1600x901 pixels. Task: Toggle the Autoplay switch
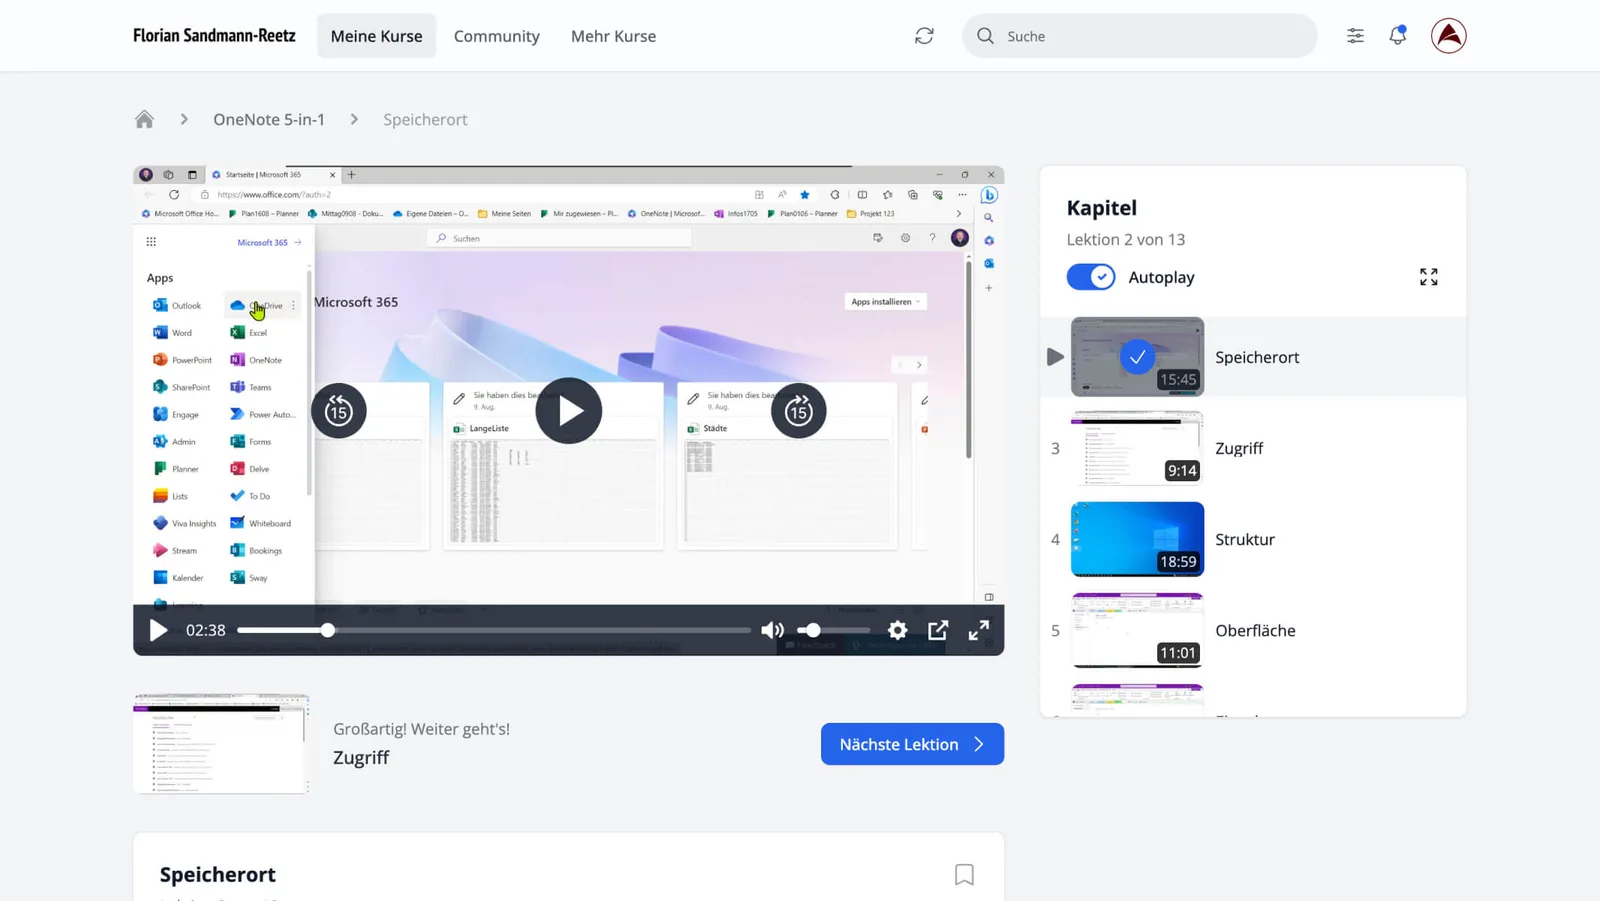click(x=1091, y=277)
